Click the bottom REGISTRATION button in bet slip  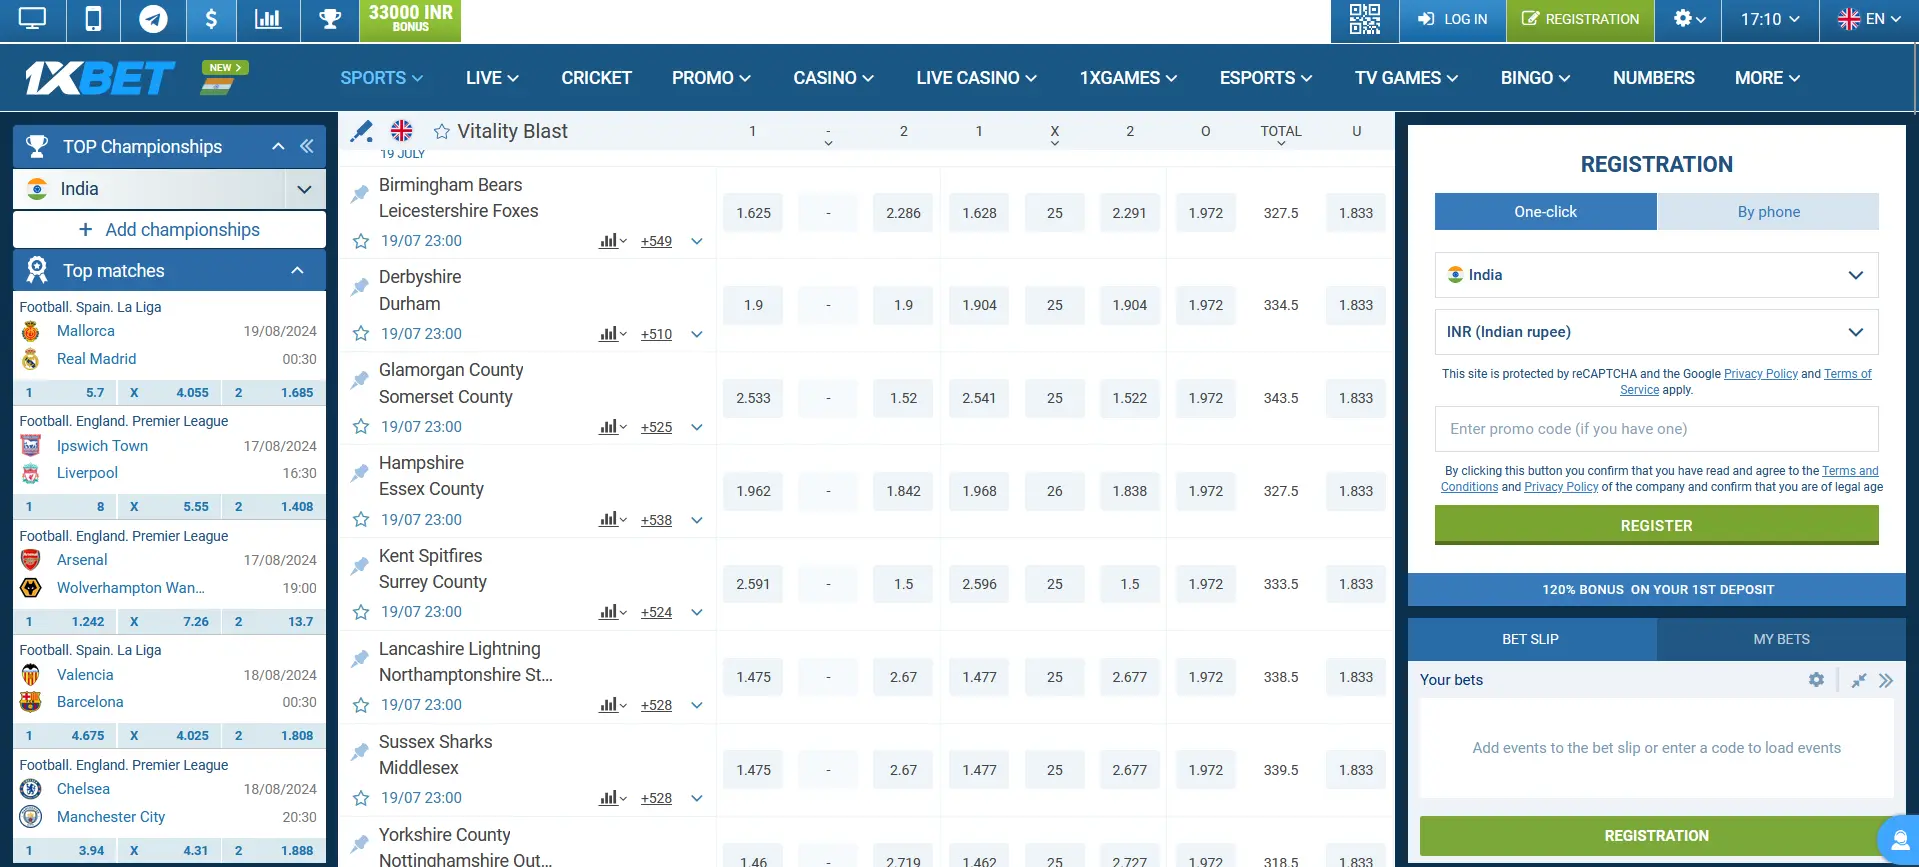[x=1656, y=836]
